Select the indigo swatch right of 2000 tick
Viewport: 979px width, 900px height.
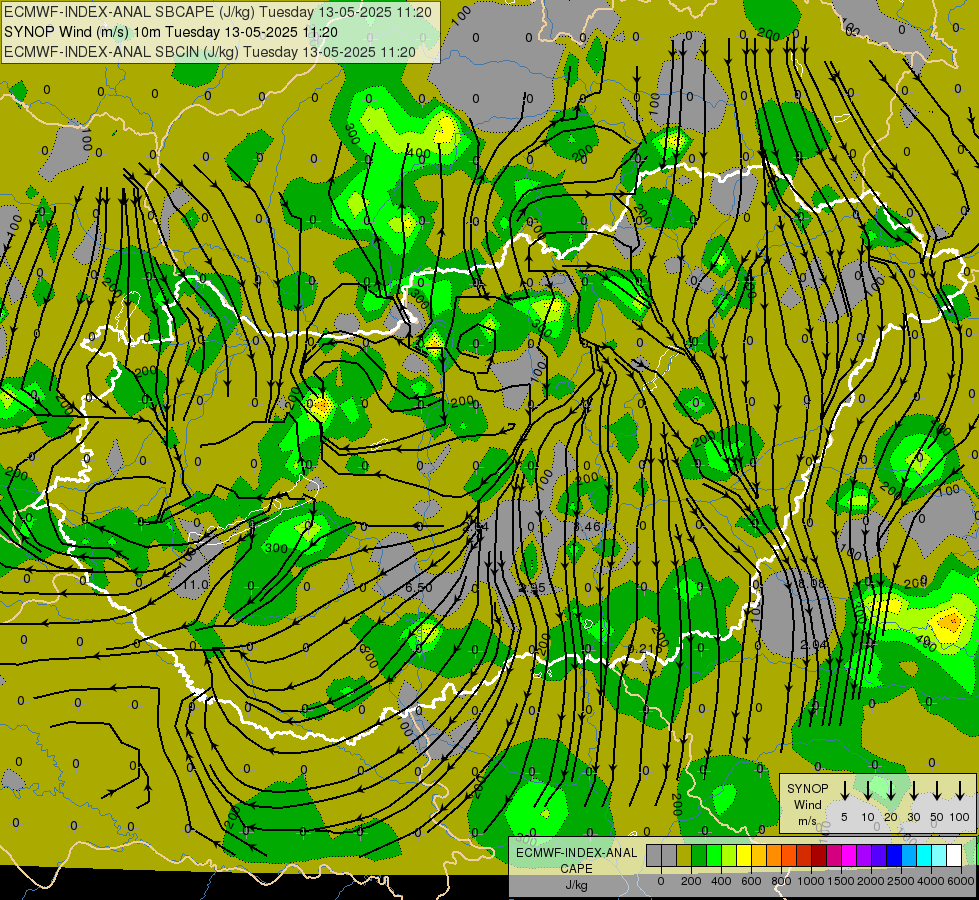point(879,855)
